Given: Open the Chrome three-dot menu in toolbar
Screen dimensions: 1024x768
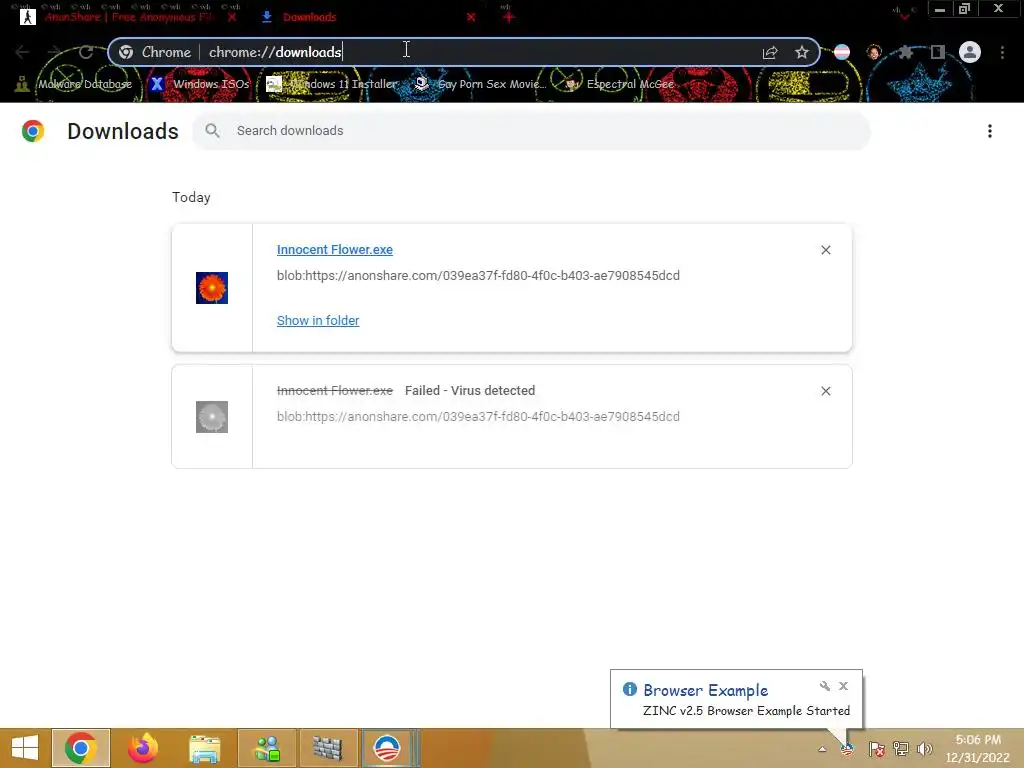Looking at the screenshot, I should (x=1002, y=52).
